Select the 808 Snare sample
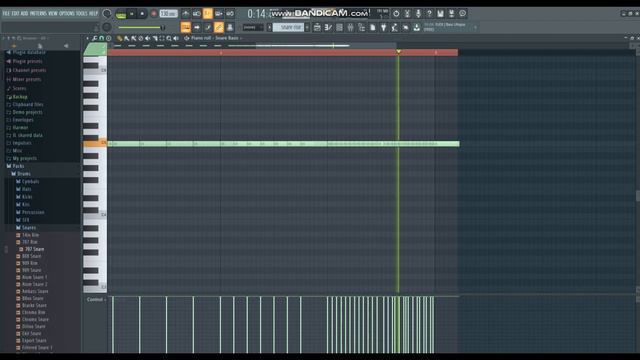640x360 pixels. [31, 256]
